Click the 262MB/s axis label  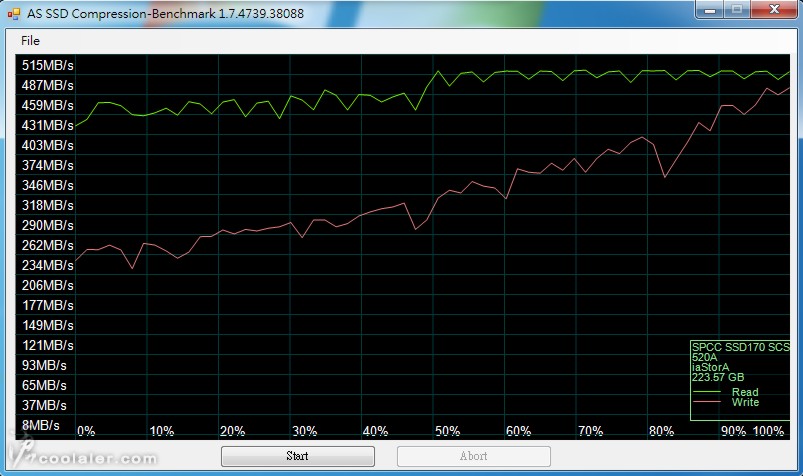pos(48,245)
